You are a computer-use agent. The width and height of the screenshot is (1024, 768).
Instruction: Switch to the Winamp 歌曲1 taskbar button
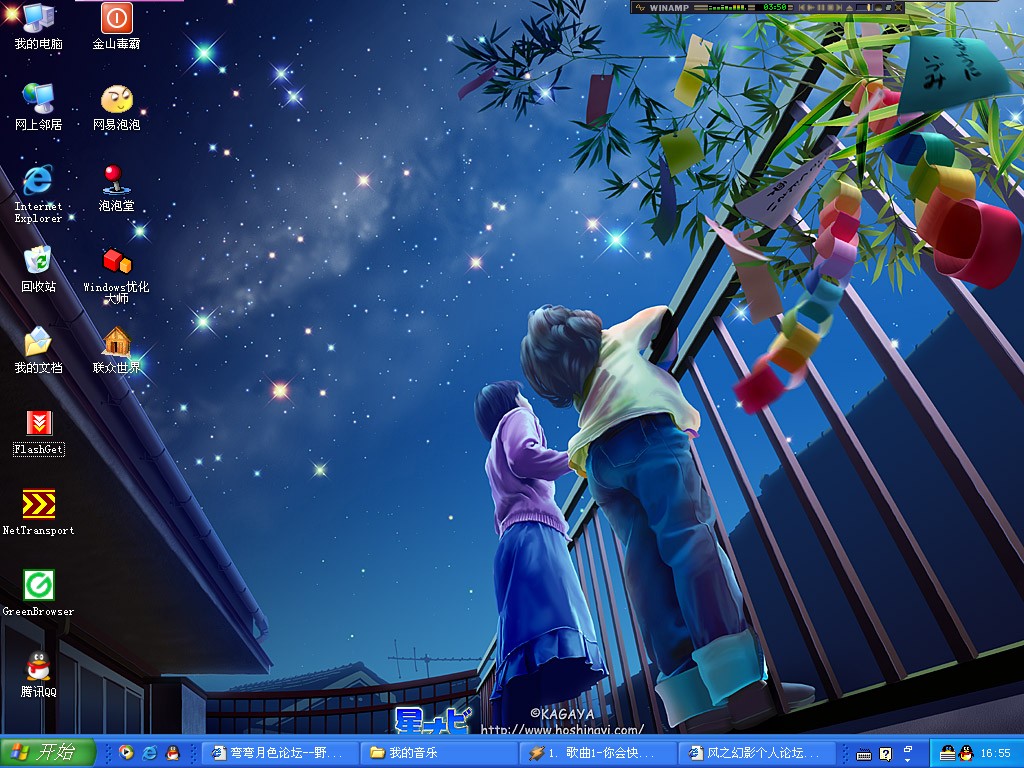point(598,753)
